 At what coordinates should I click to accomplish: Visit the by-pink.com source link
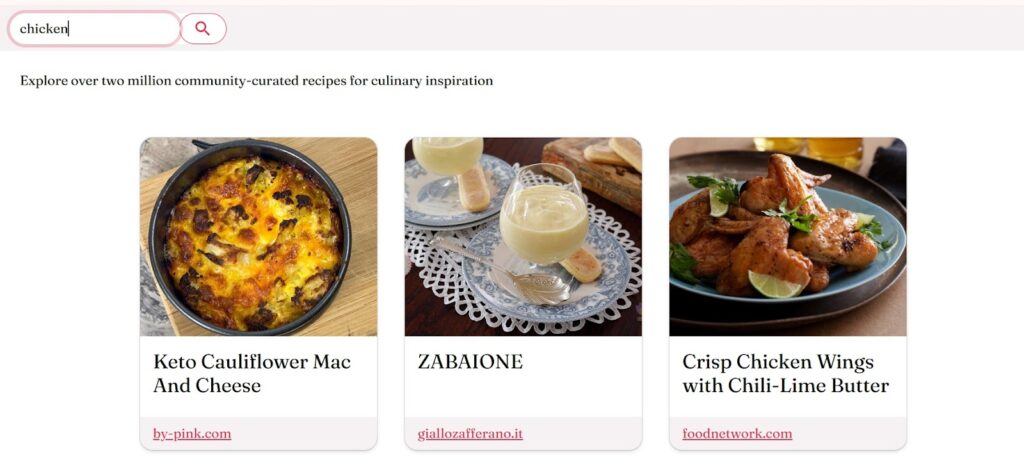pyautogui.click(x=192, y=434)
